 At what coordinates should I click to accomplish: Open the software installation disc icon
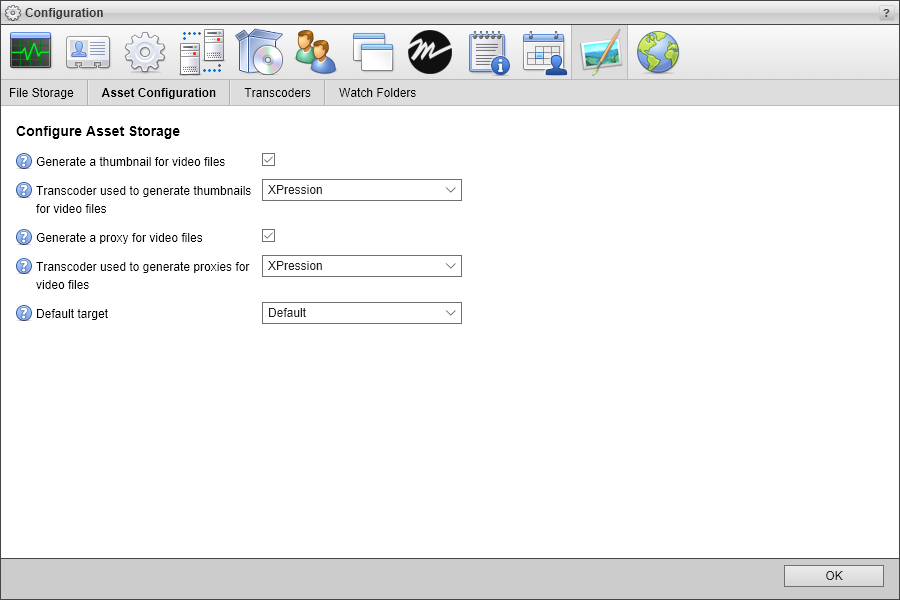tap(258, 51)
